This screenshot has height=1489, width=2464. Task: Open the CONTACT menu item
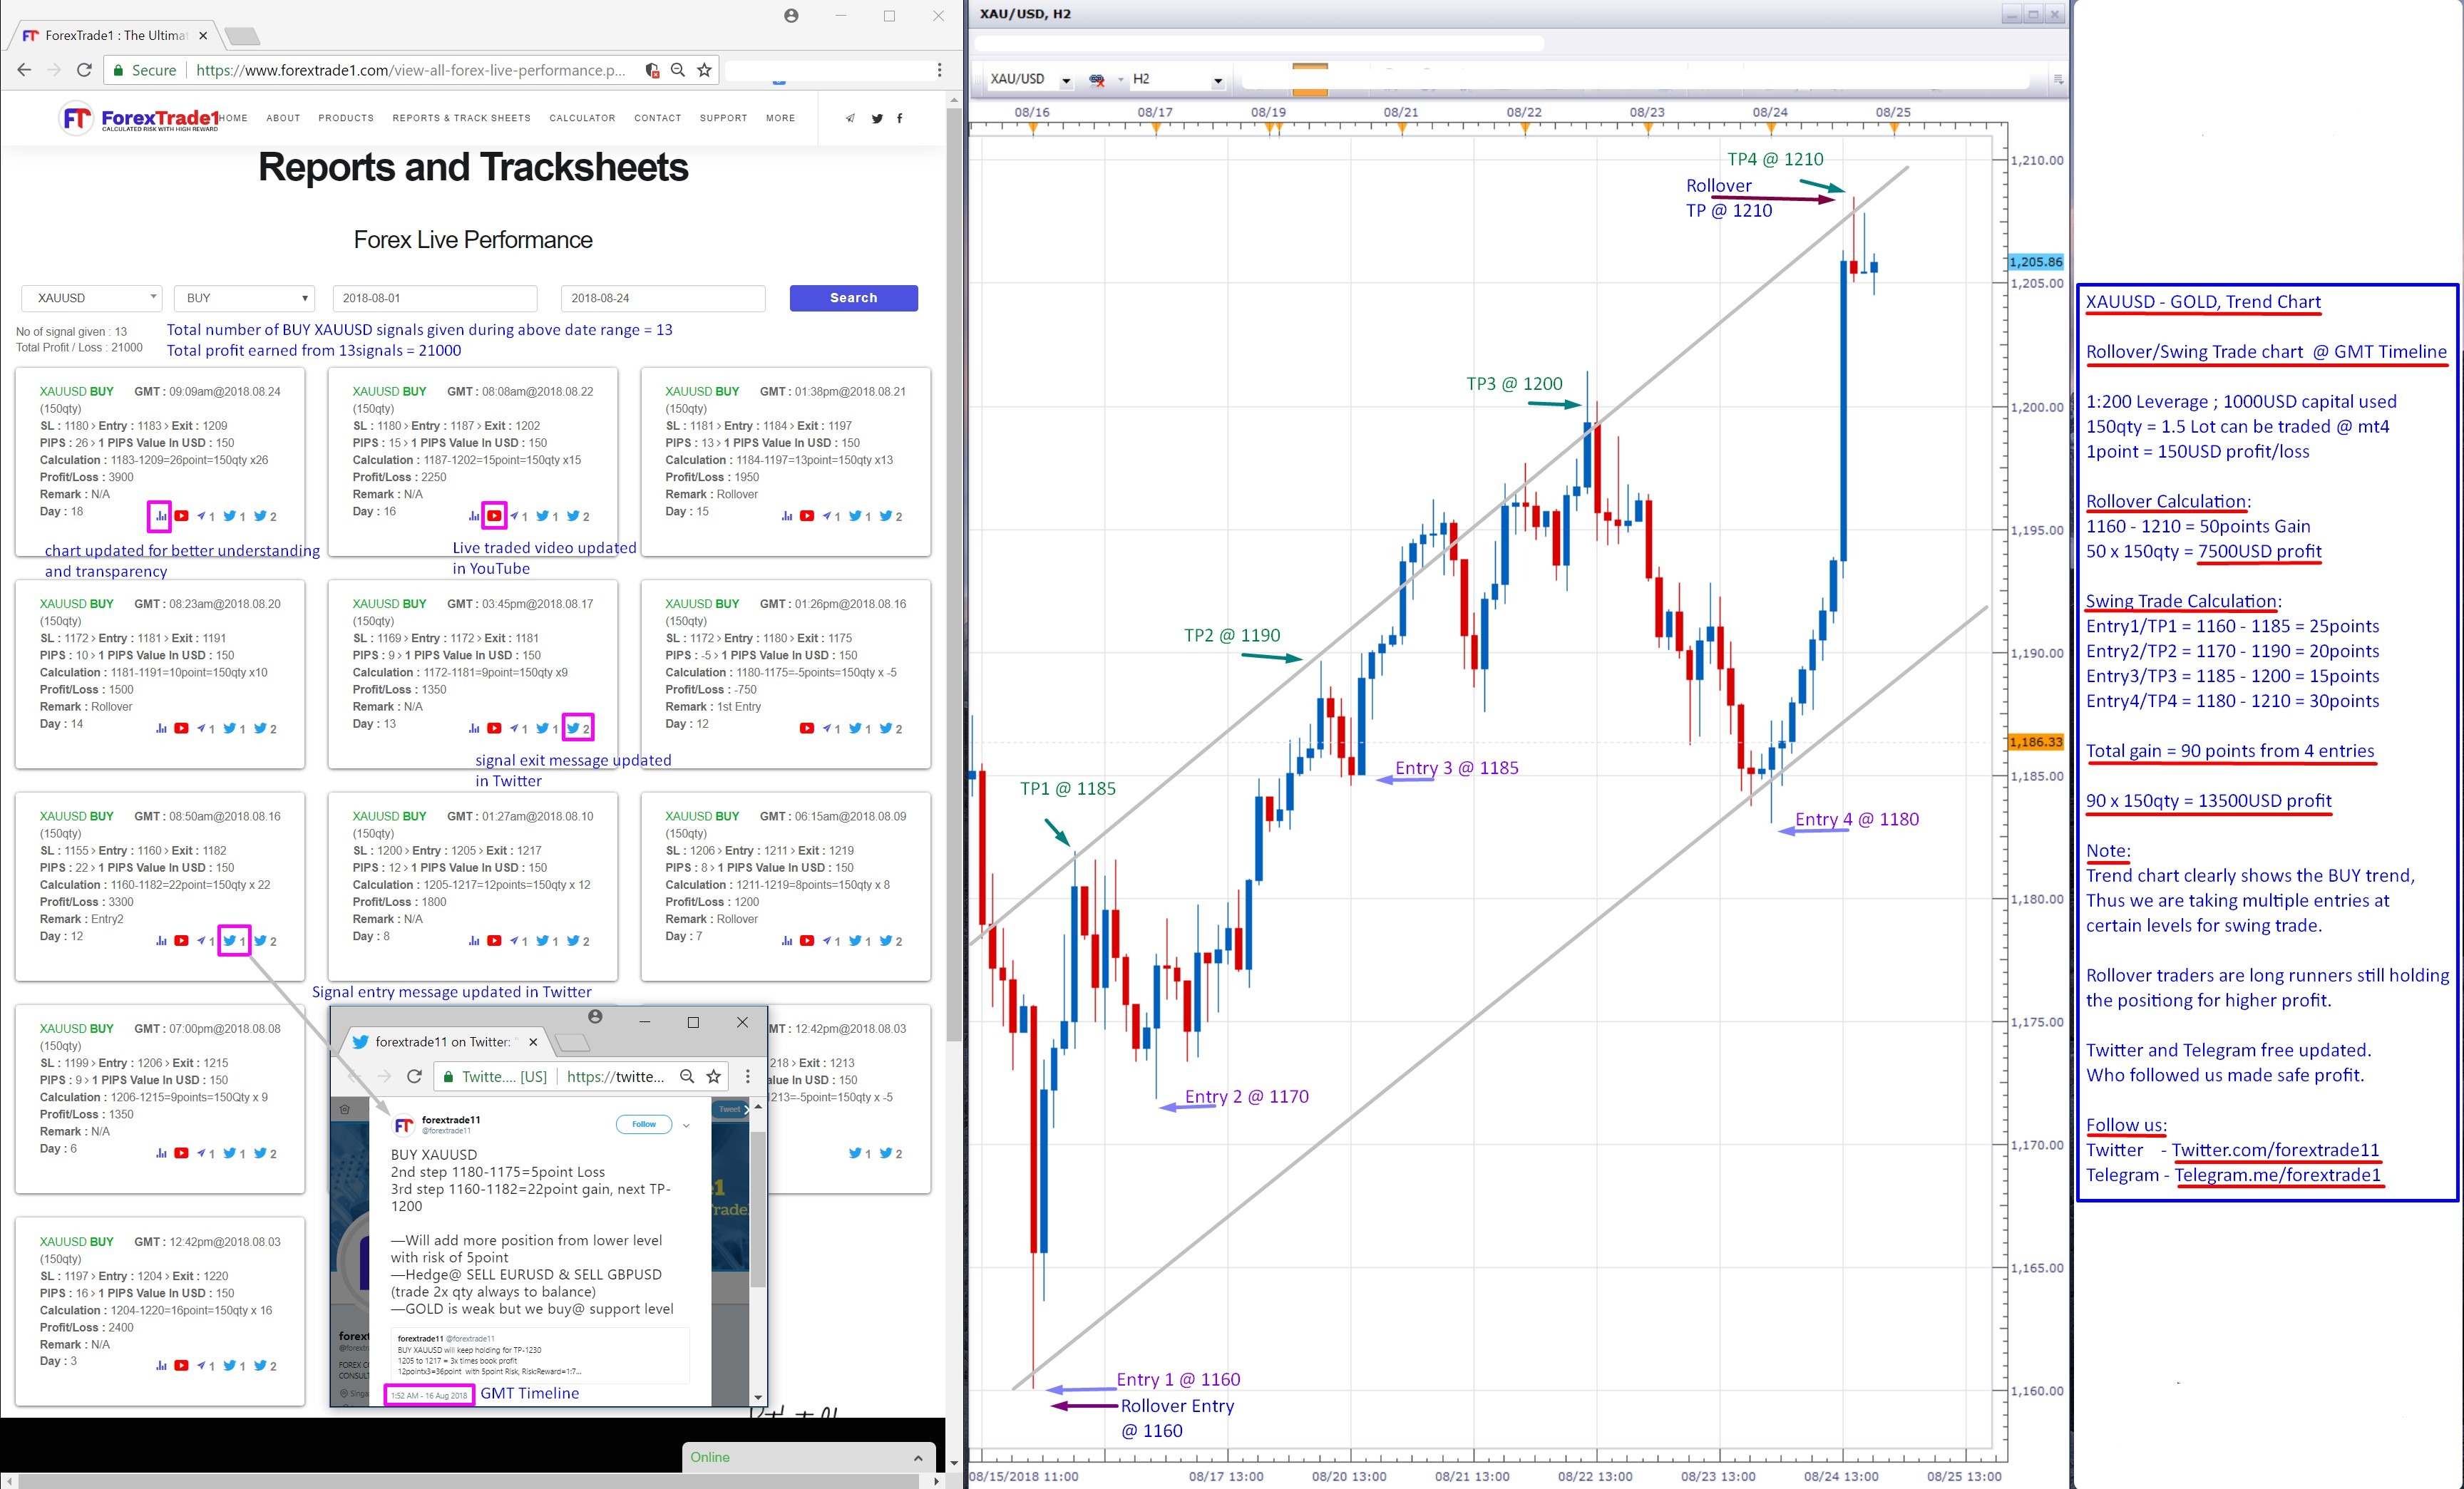point(657,118)
